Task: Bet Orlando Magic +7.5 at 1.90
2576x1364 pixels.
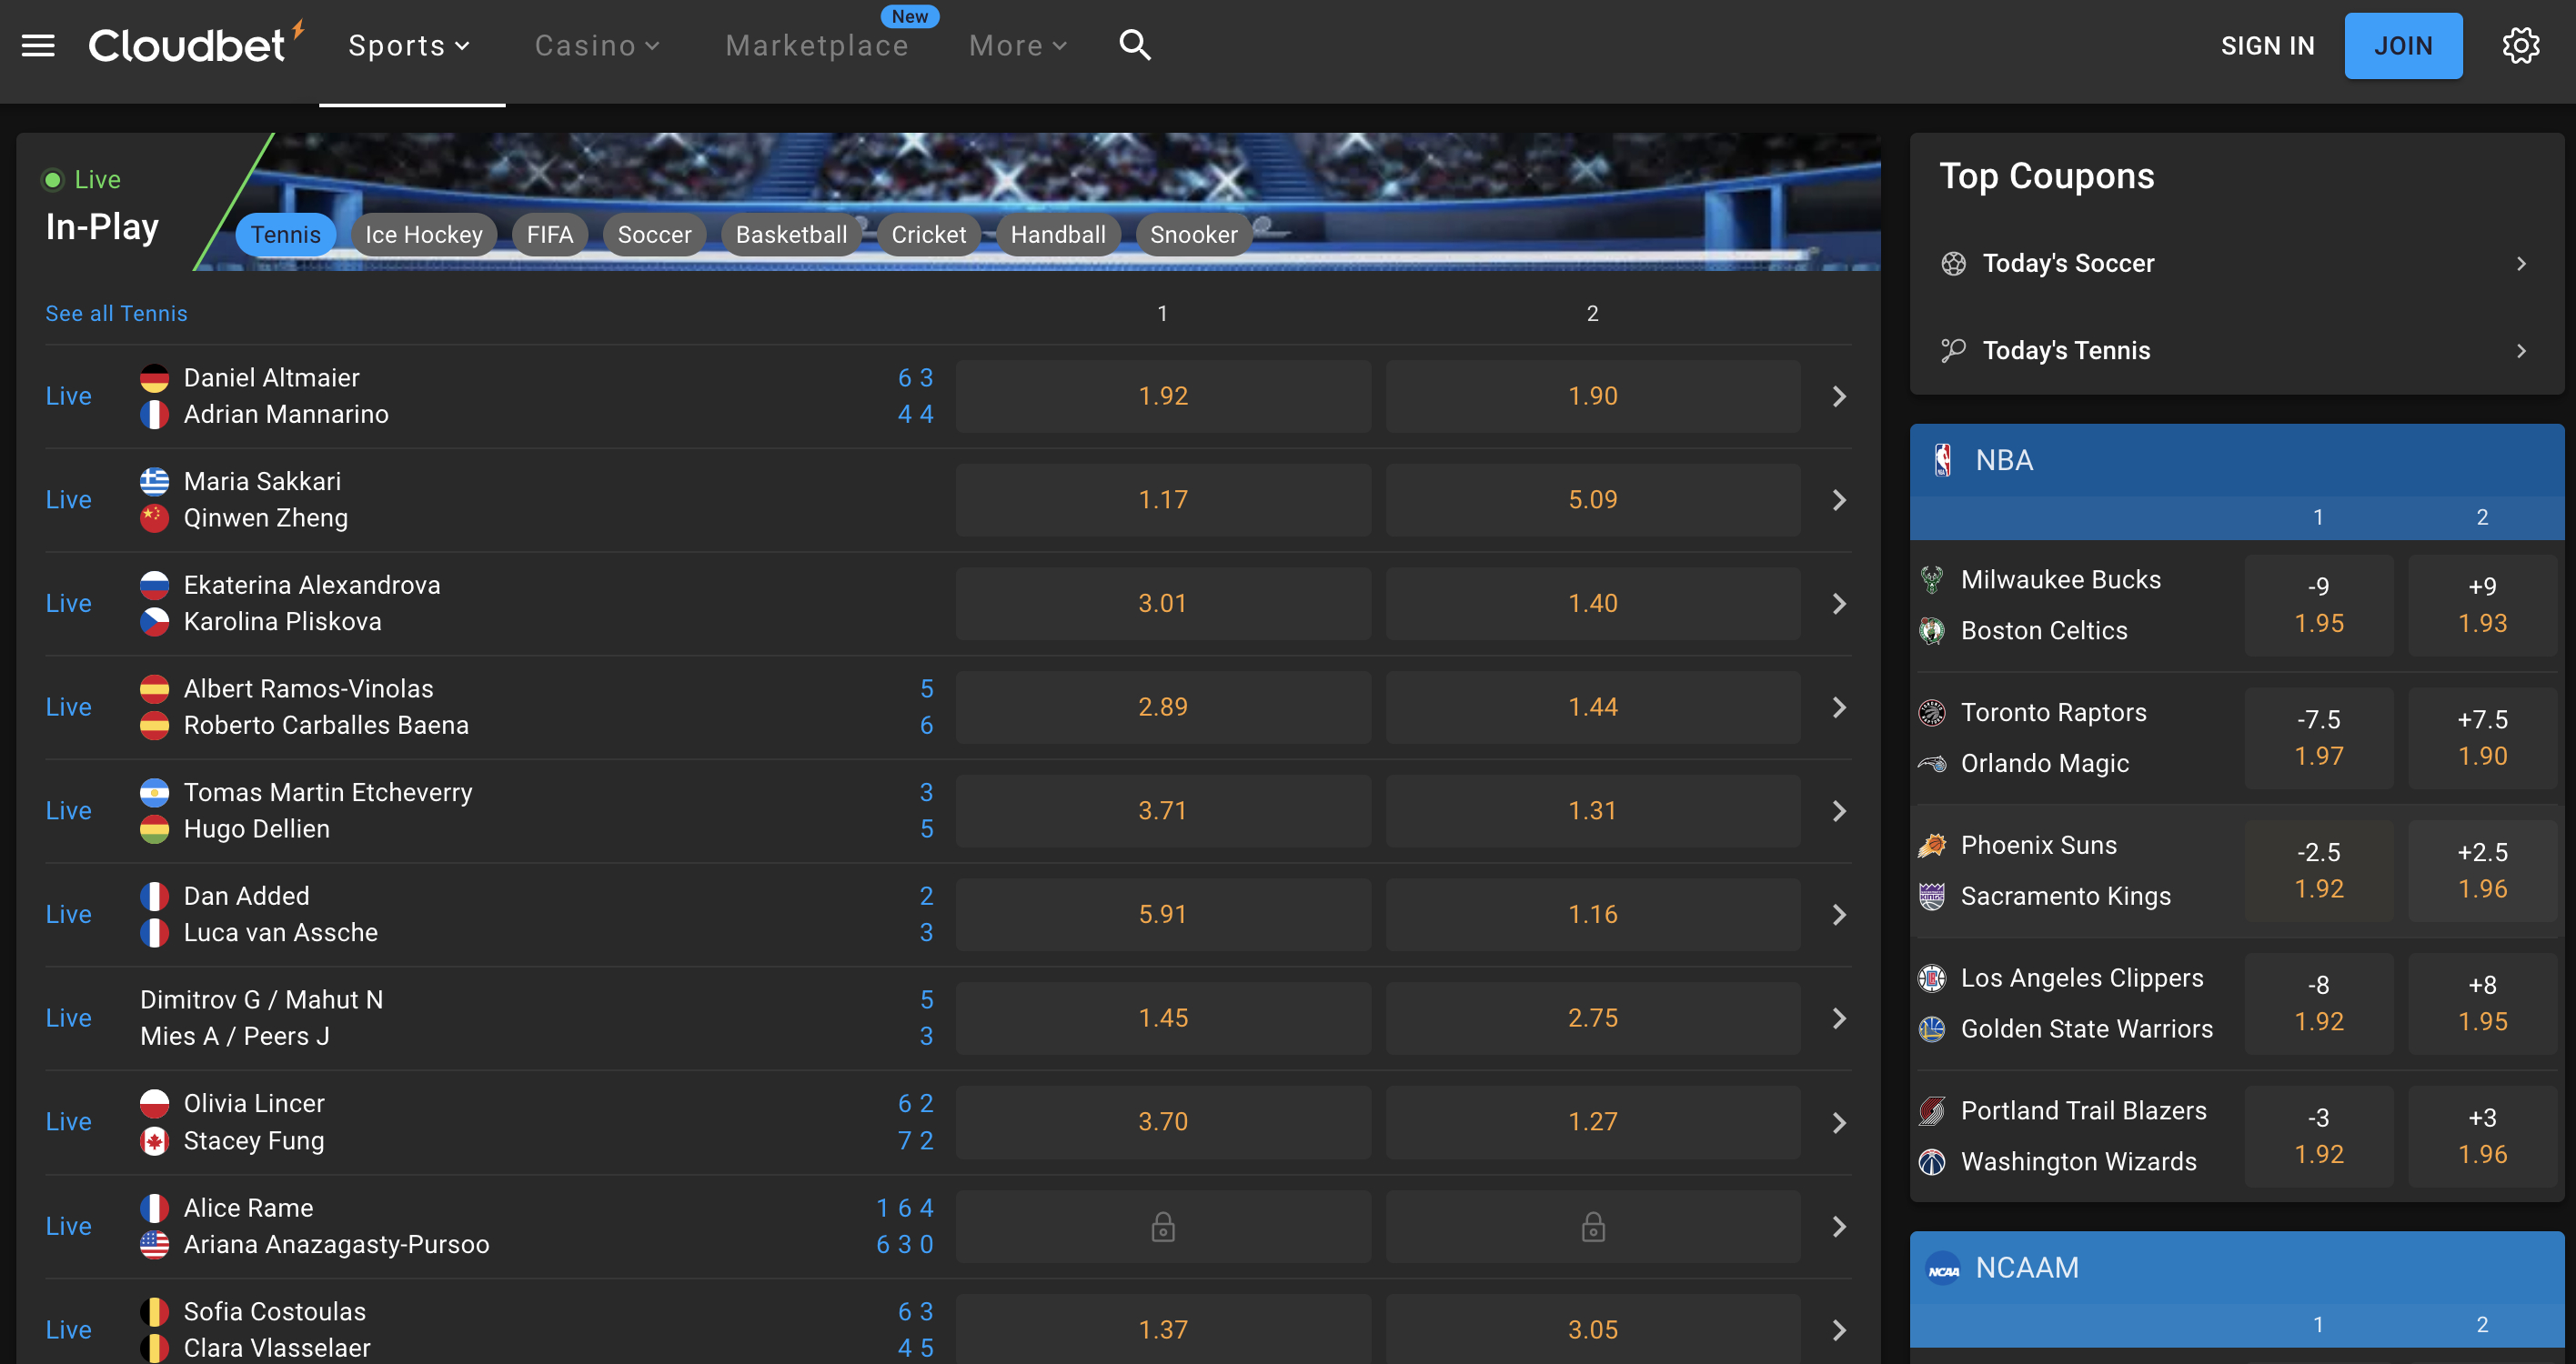Action: (2483, 738)
